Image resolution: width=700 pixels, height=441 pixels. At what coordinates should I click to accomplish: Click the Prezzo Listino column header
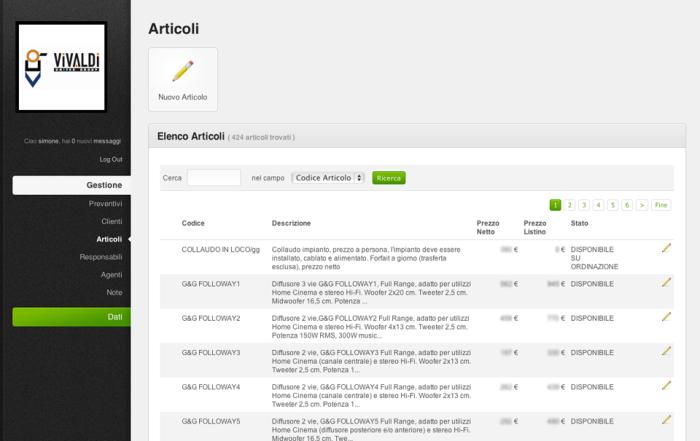pyautogui.click(x=535, y=227)
